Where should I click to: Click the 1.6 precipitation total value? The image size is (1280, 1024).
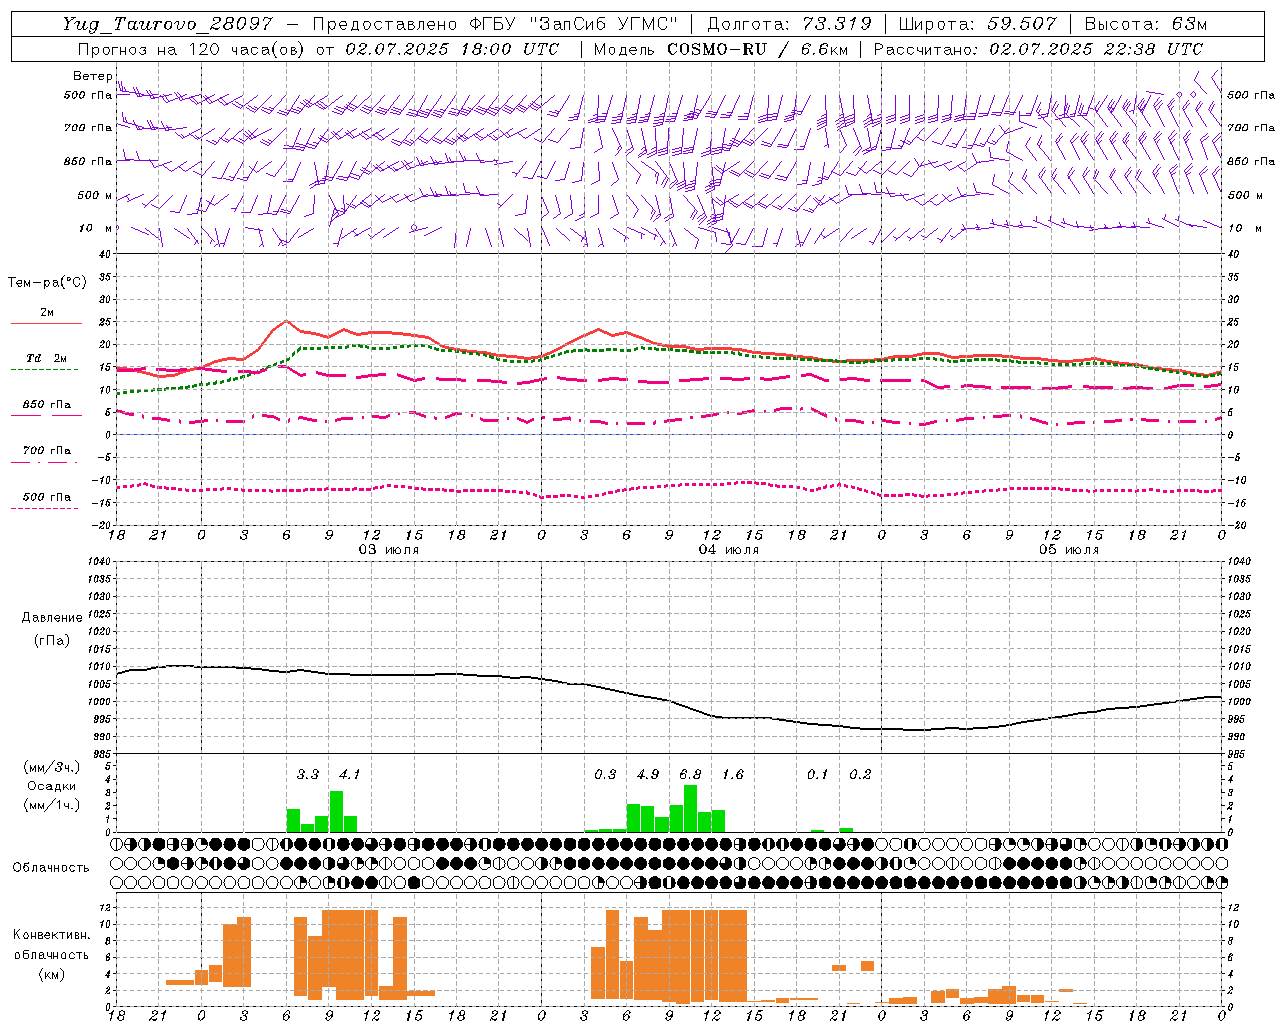point(733,775)
